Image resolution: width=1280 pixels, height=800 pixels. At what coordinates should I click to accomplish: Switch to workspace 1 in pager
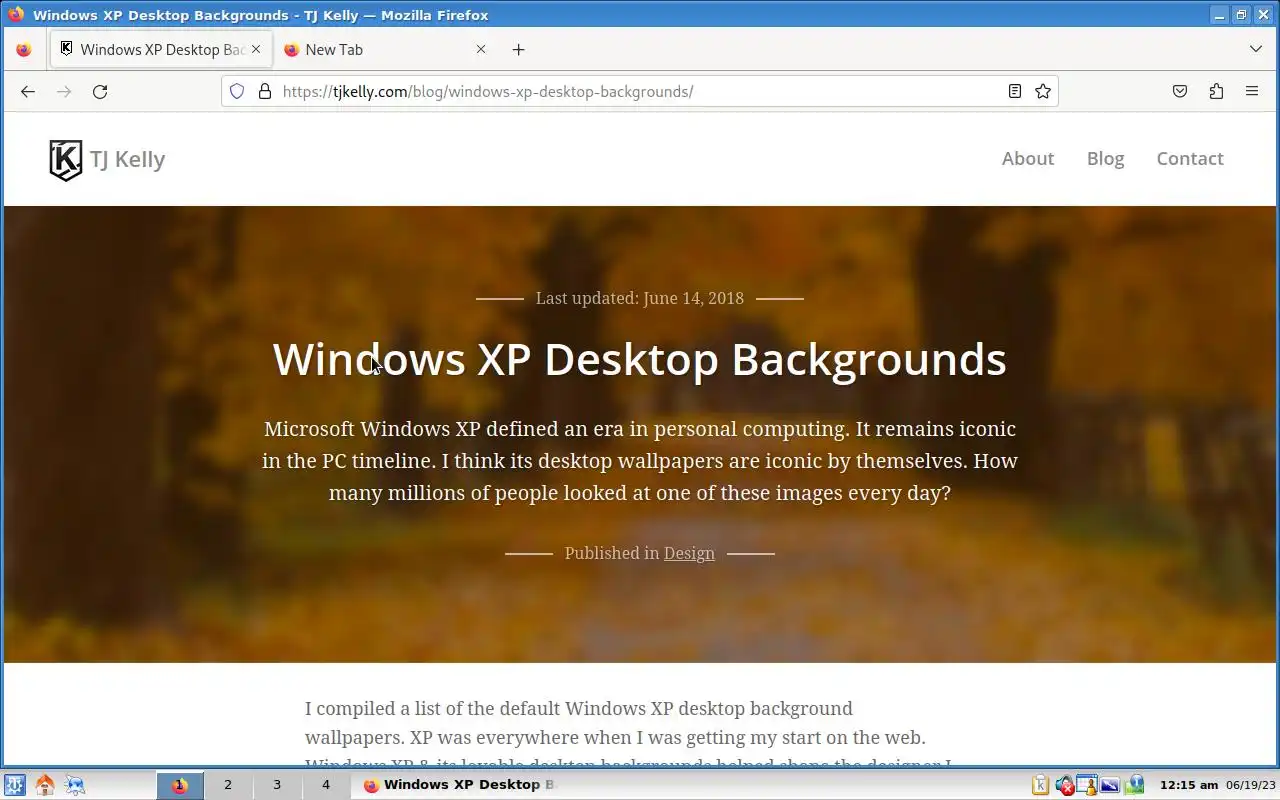coord(180,785)
